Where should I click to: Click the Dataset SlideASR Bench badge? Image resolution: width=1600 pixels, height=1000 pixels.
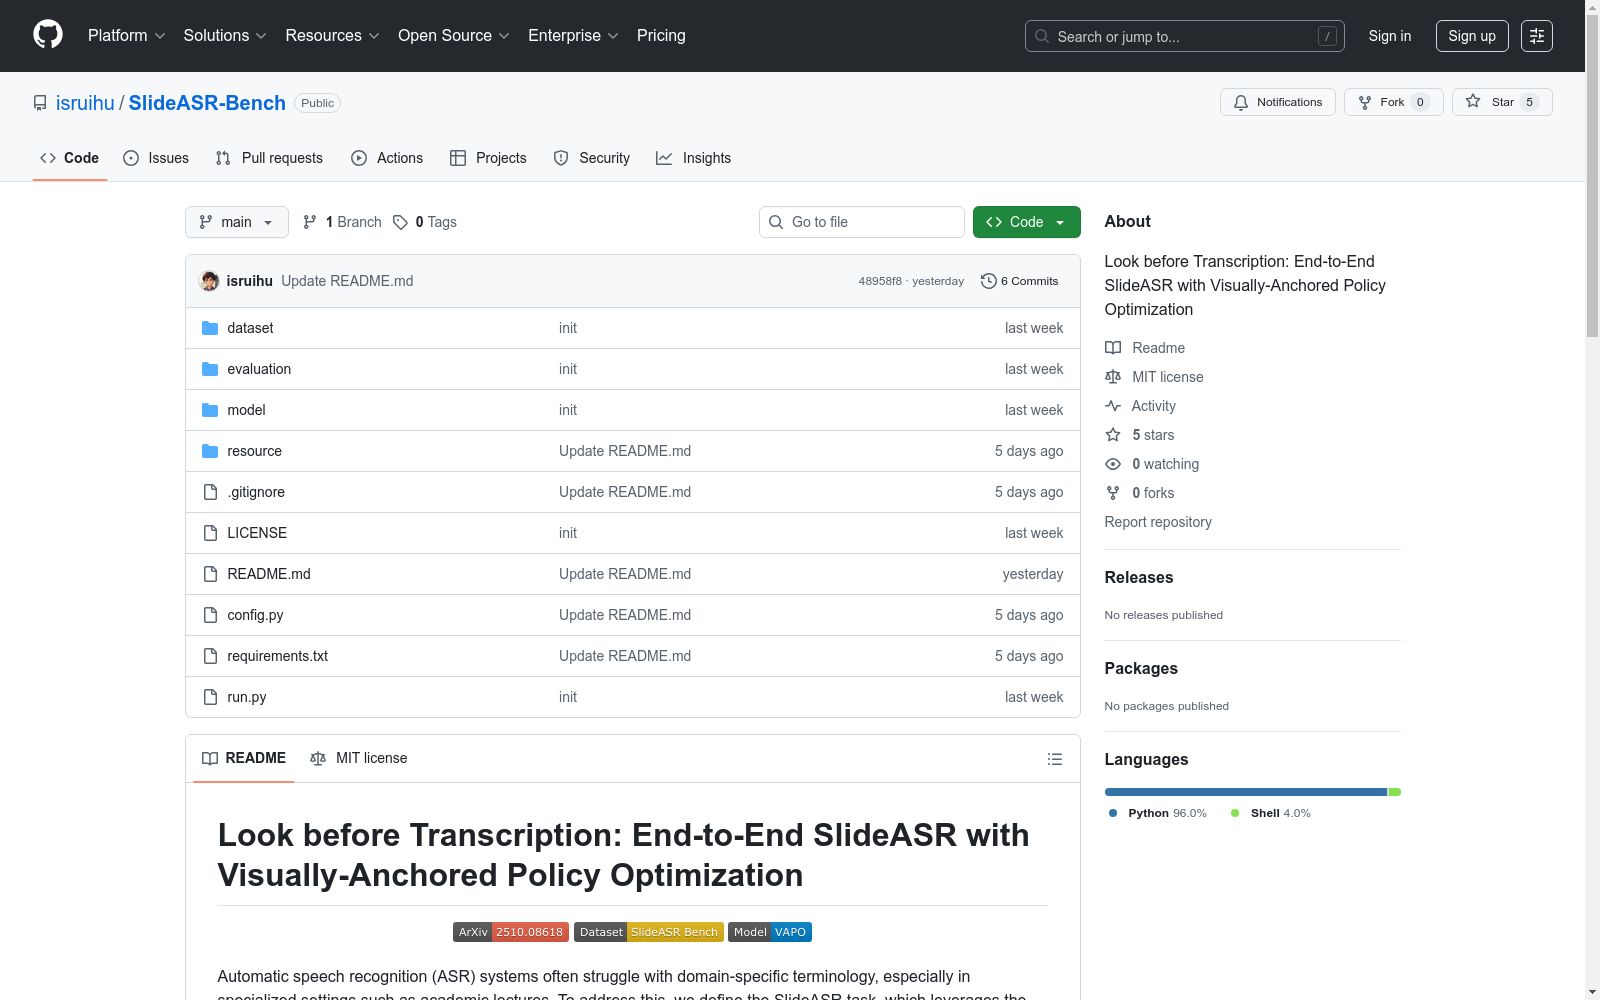(649, 932)
